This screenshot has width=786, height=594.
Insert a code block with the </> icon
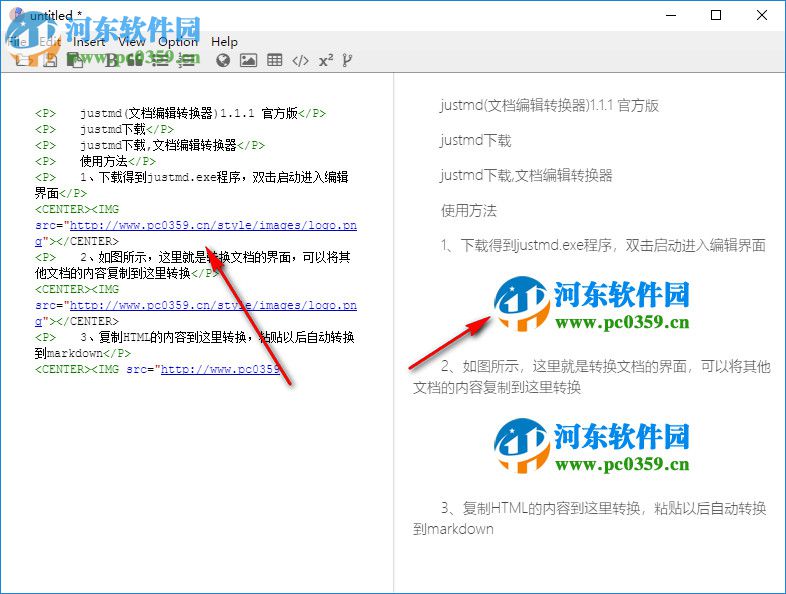click(x=300, y=61)
